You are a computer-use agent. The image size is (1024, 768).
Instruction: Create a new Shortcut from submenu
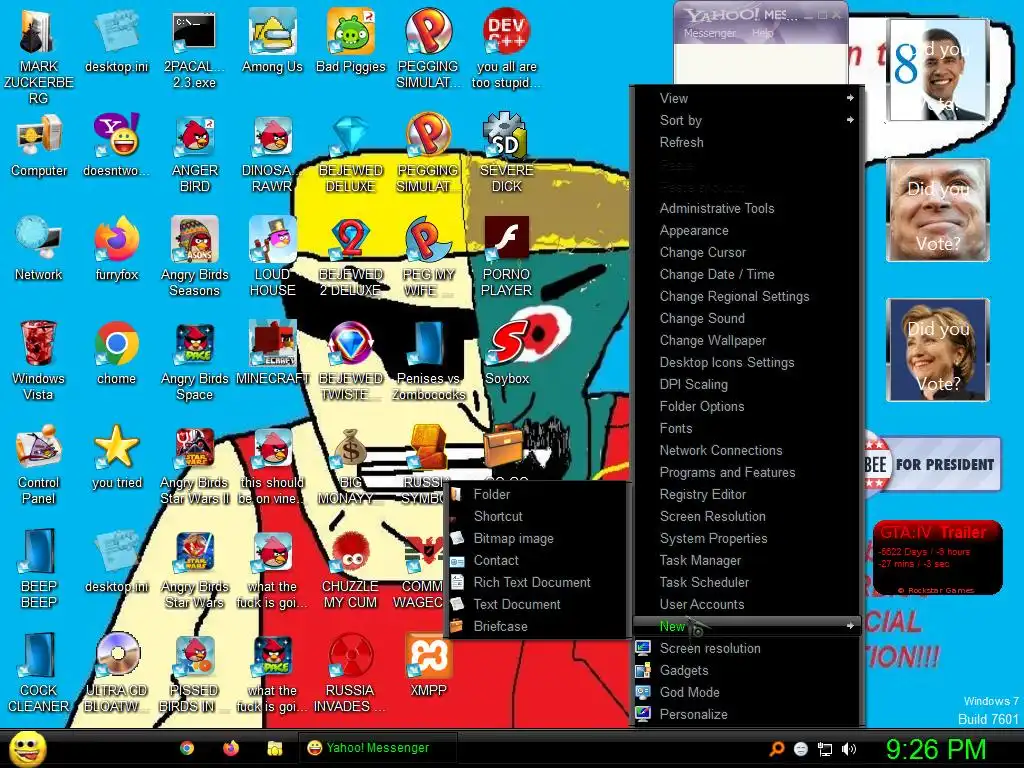[537, 517]
